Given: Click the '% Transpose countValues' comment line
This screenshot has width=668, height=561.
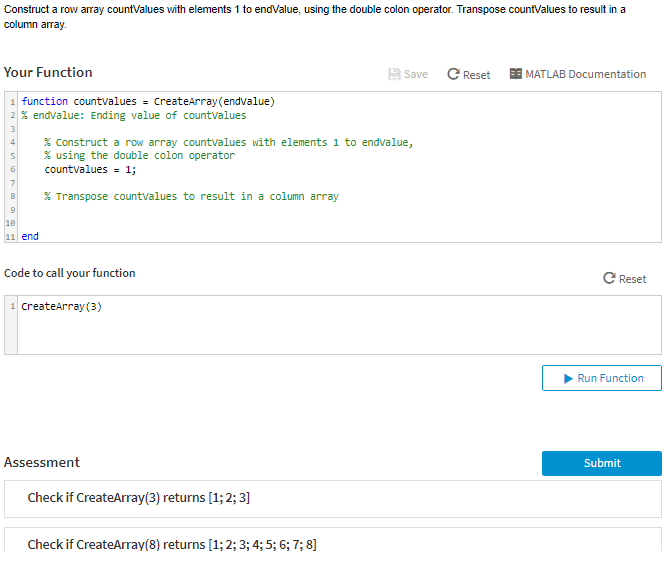Looking at the screenshot, I should click(x=191, y=196).
